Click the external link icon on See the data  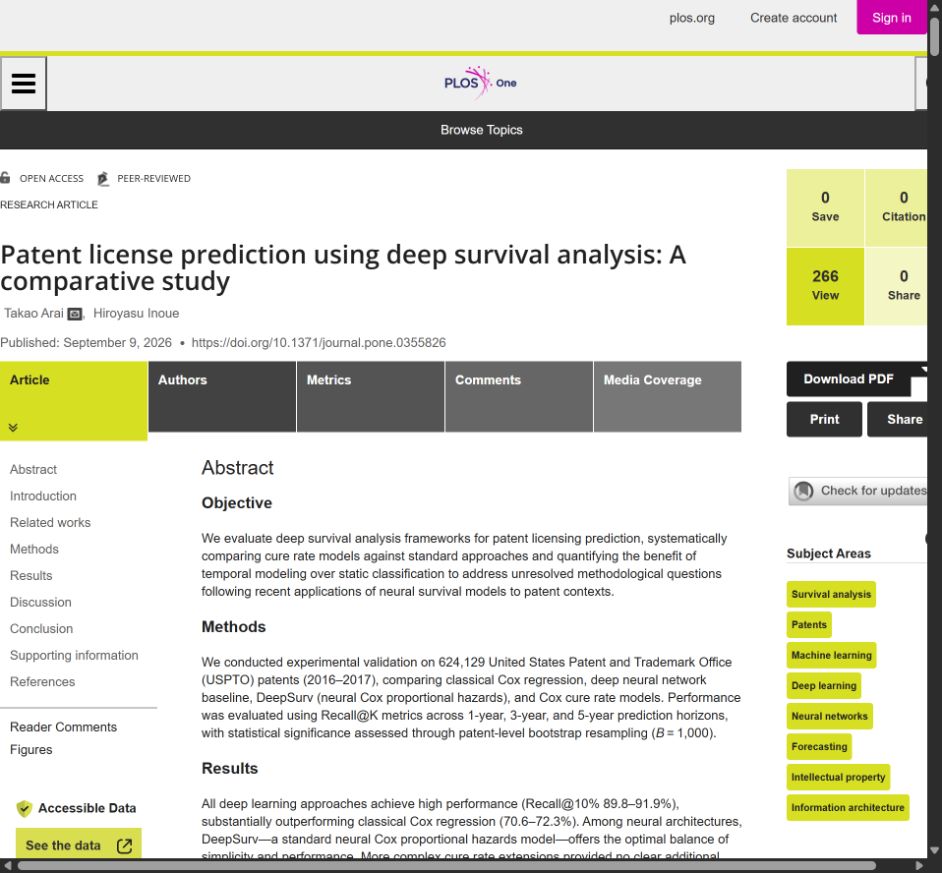(124, 846)
